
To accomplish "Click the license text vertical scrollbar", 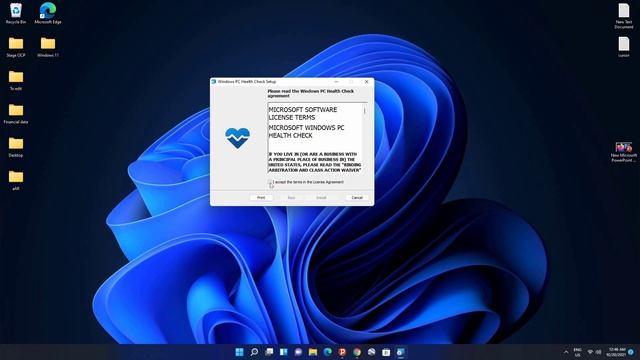I will tap(364, 138).
